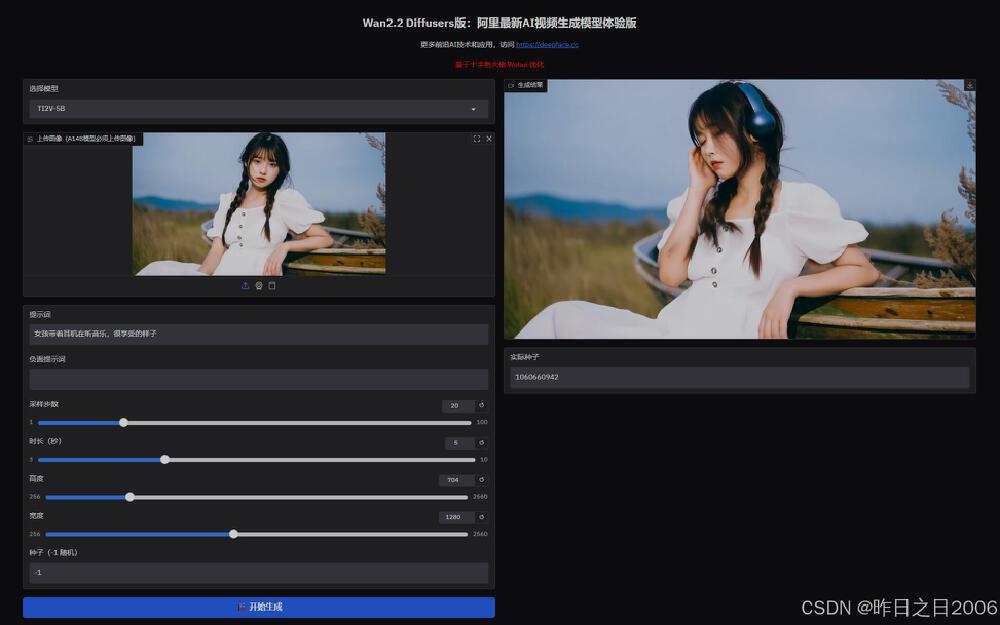Click the upload icon below the image
The height and width of the screenshot is (625, 1000).
point(245,285)
